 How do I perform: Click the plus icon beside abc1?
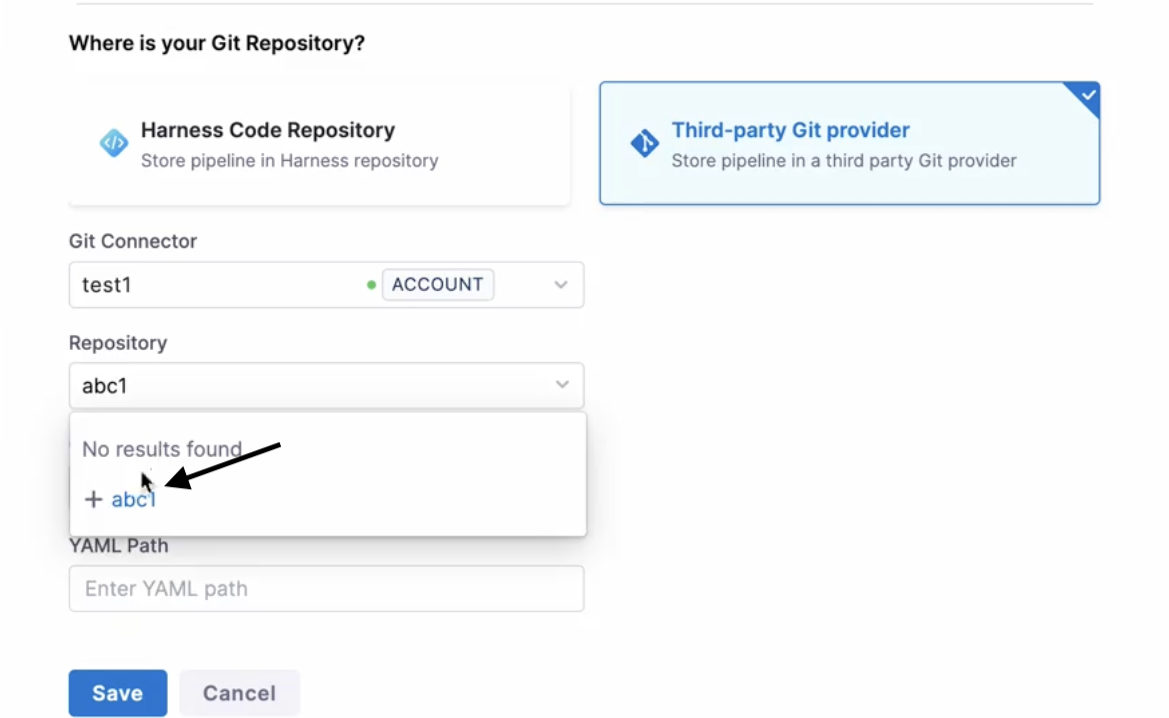click(93, 499)
